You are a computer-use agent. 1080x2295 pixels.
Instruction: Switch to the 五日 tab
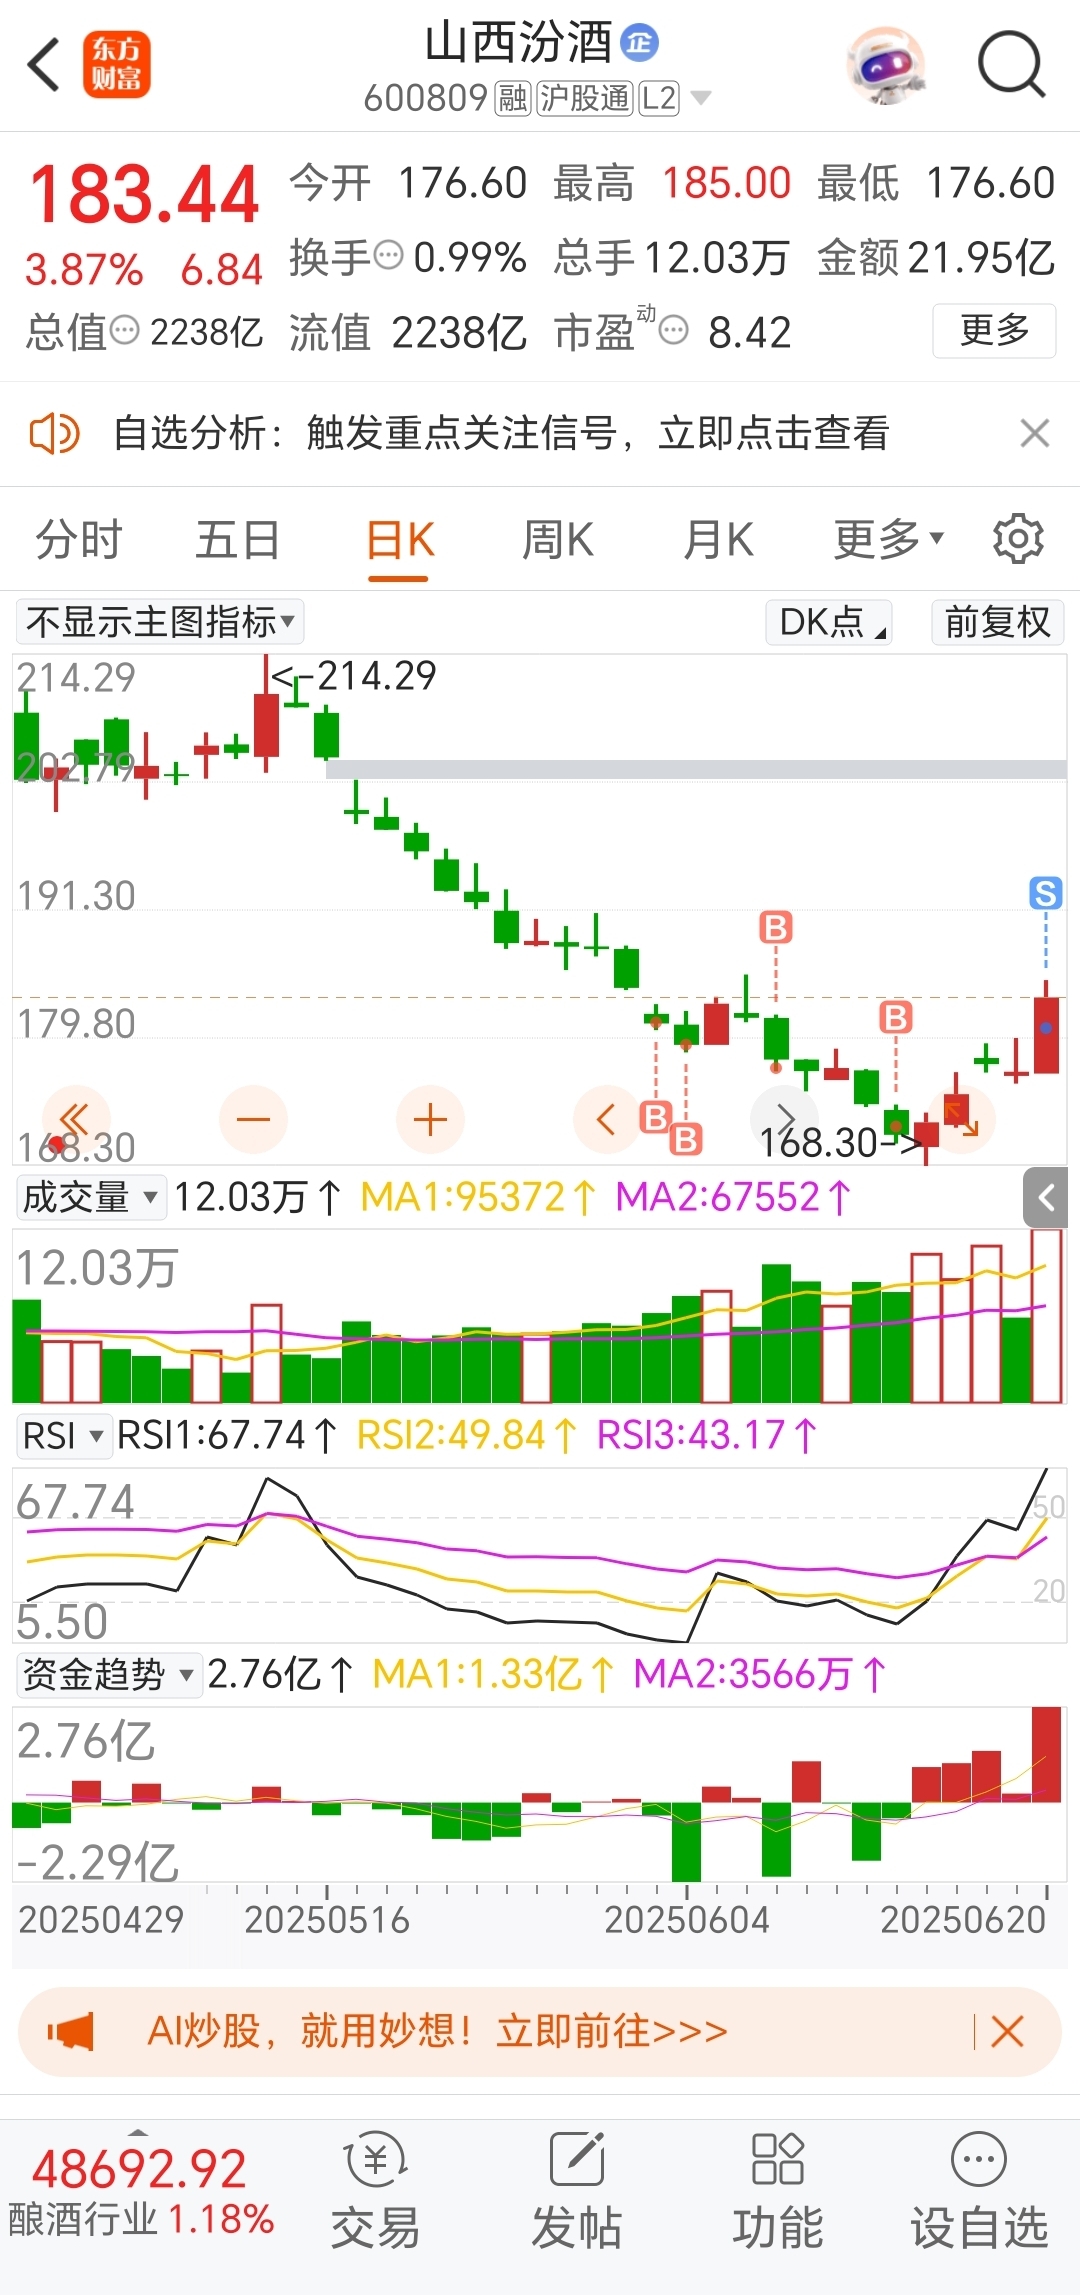237,540
